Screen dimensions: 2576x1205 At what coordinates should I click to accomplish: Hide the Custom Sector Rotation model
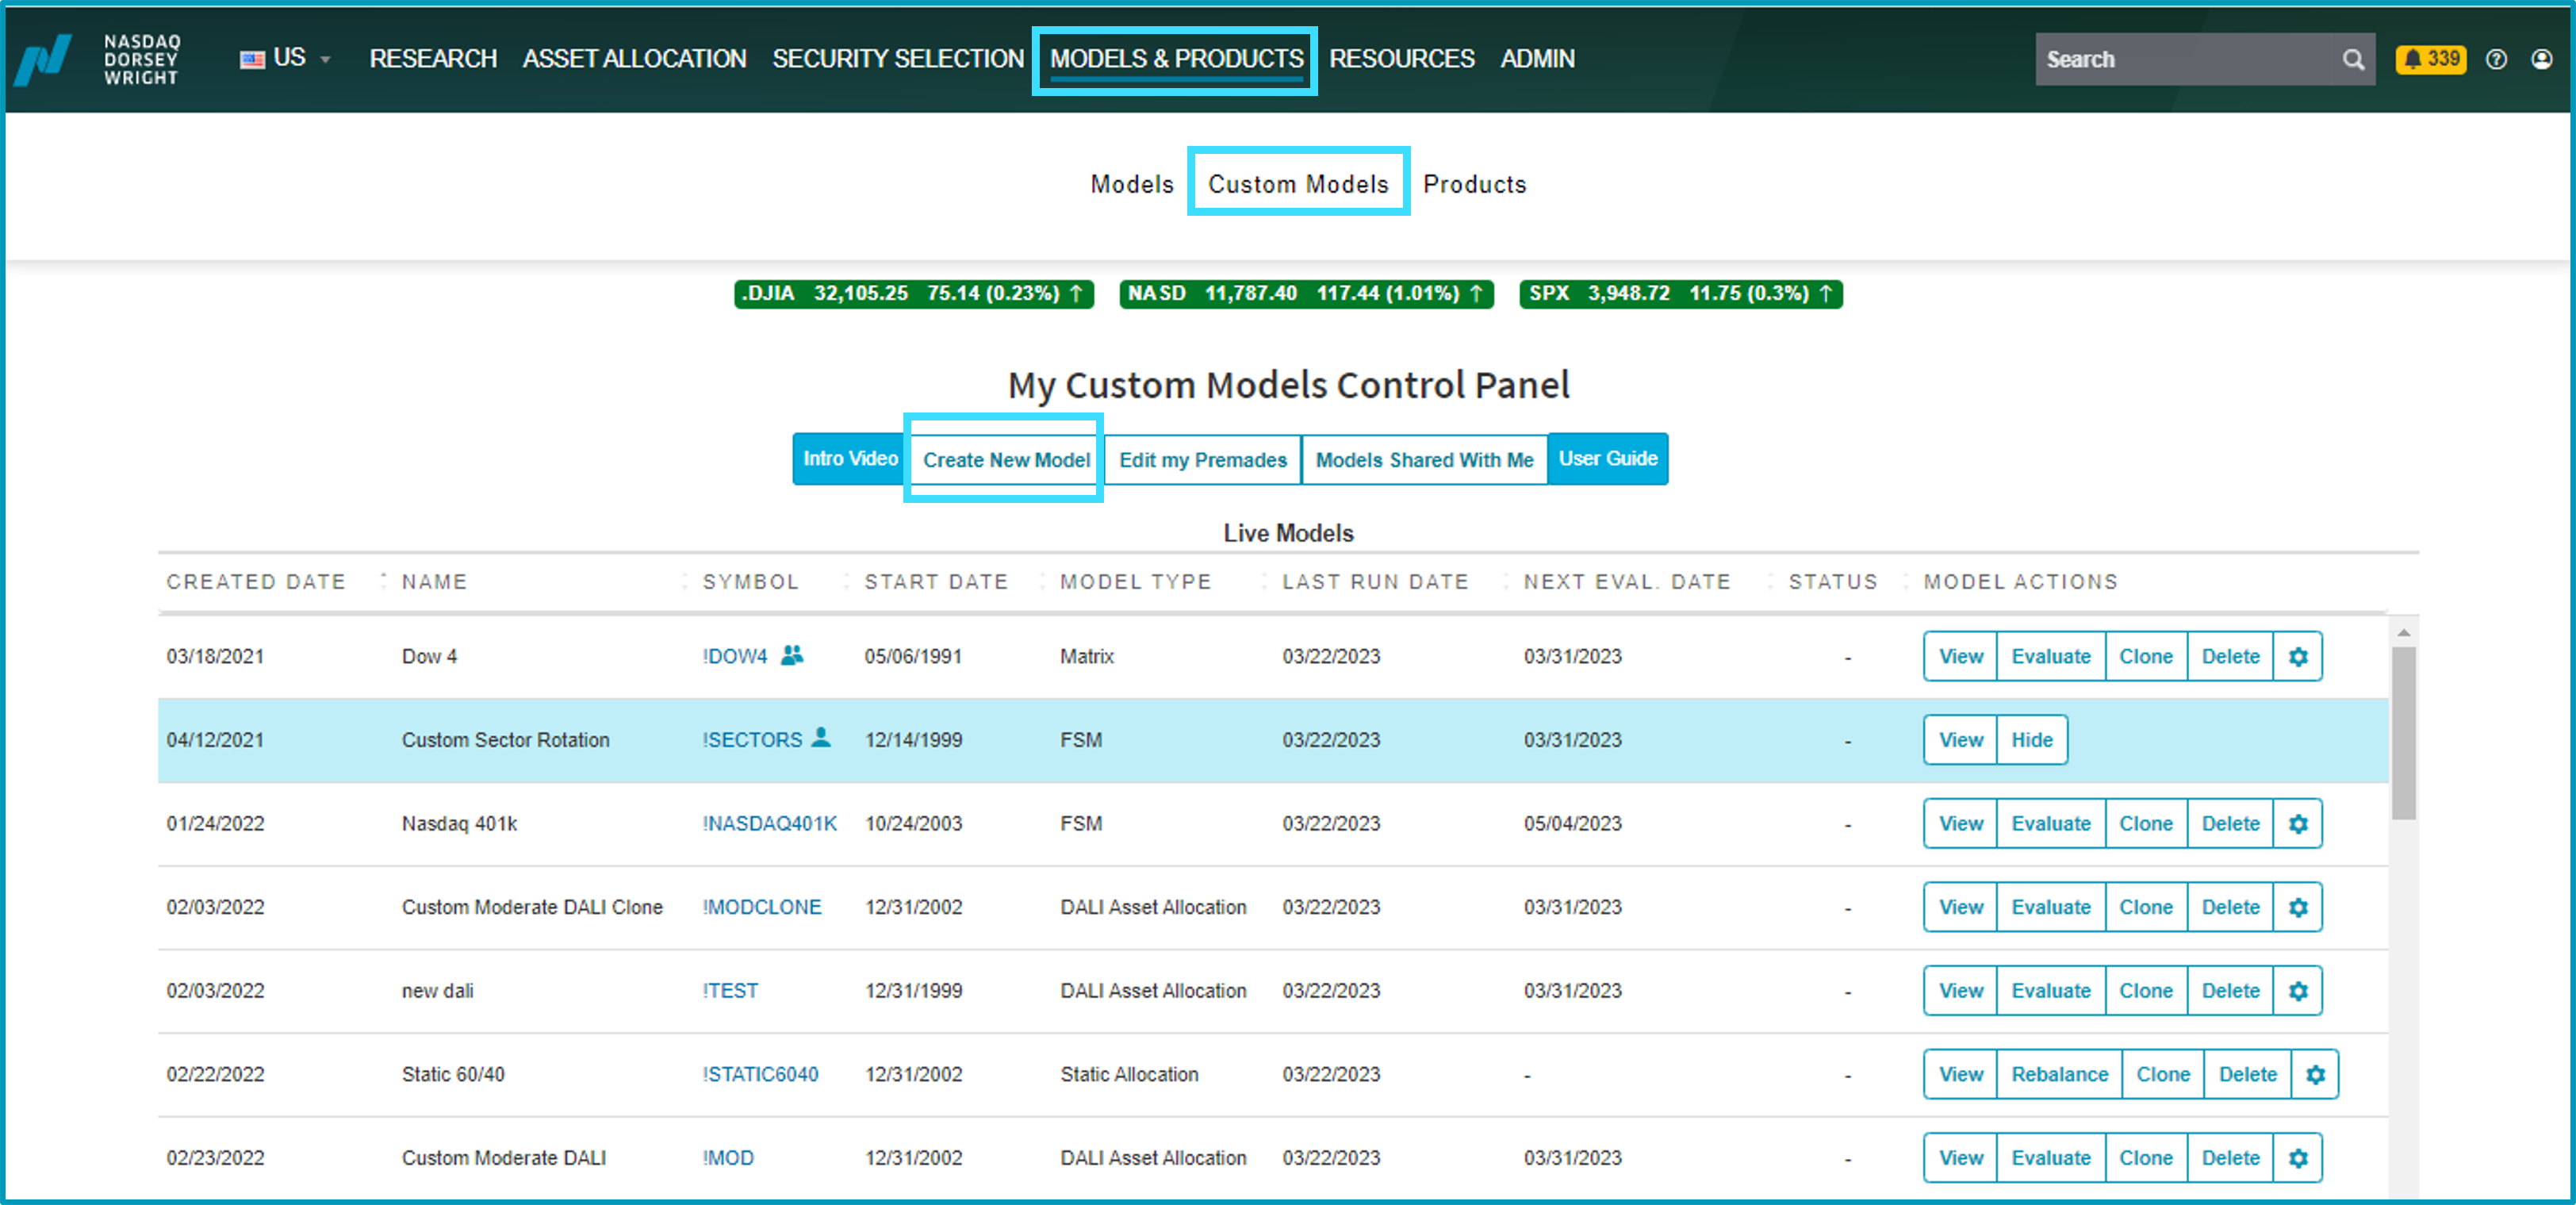click(x=2032, y=740)
